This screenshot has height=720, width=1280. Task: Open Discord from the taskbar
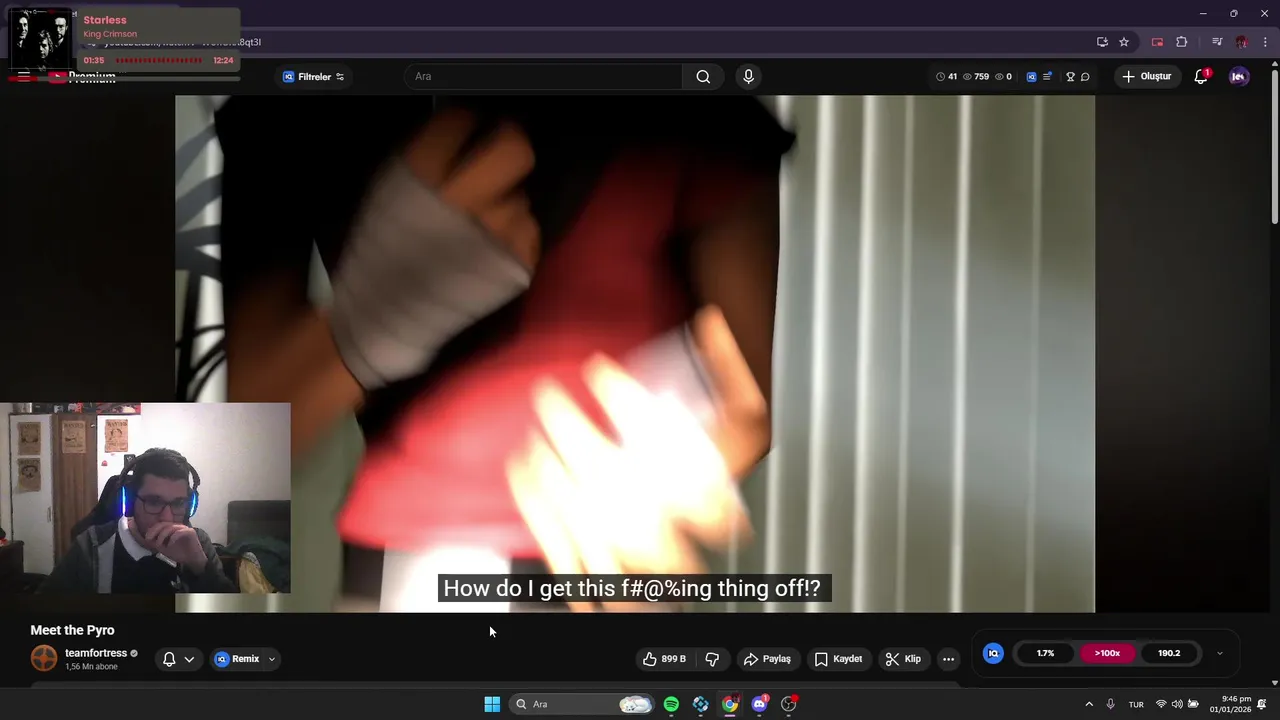click(x=759, y=704)
